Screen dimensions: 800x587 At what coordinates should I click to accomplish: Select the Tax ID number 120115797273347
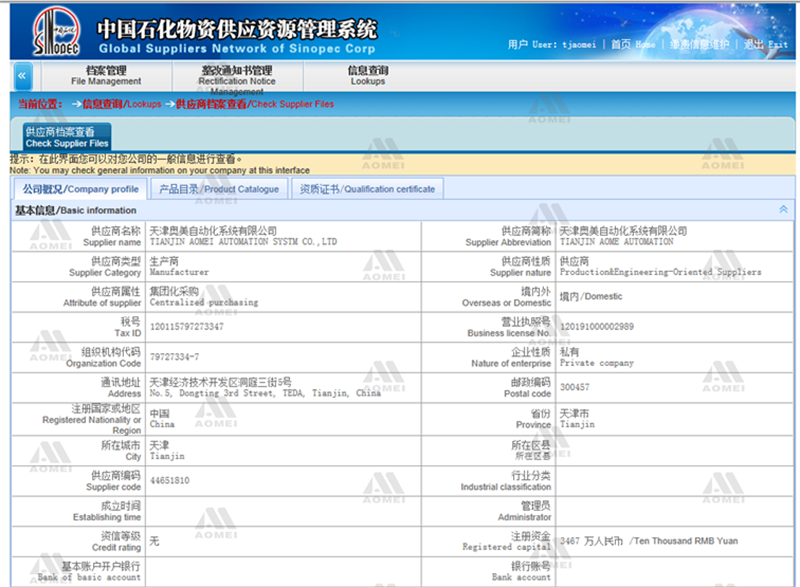pyautogui.click(x=187, y=326)
